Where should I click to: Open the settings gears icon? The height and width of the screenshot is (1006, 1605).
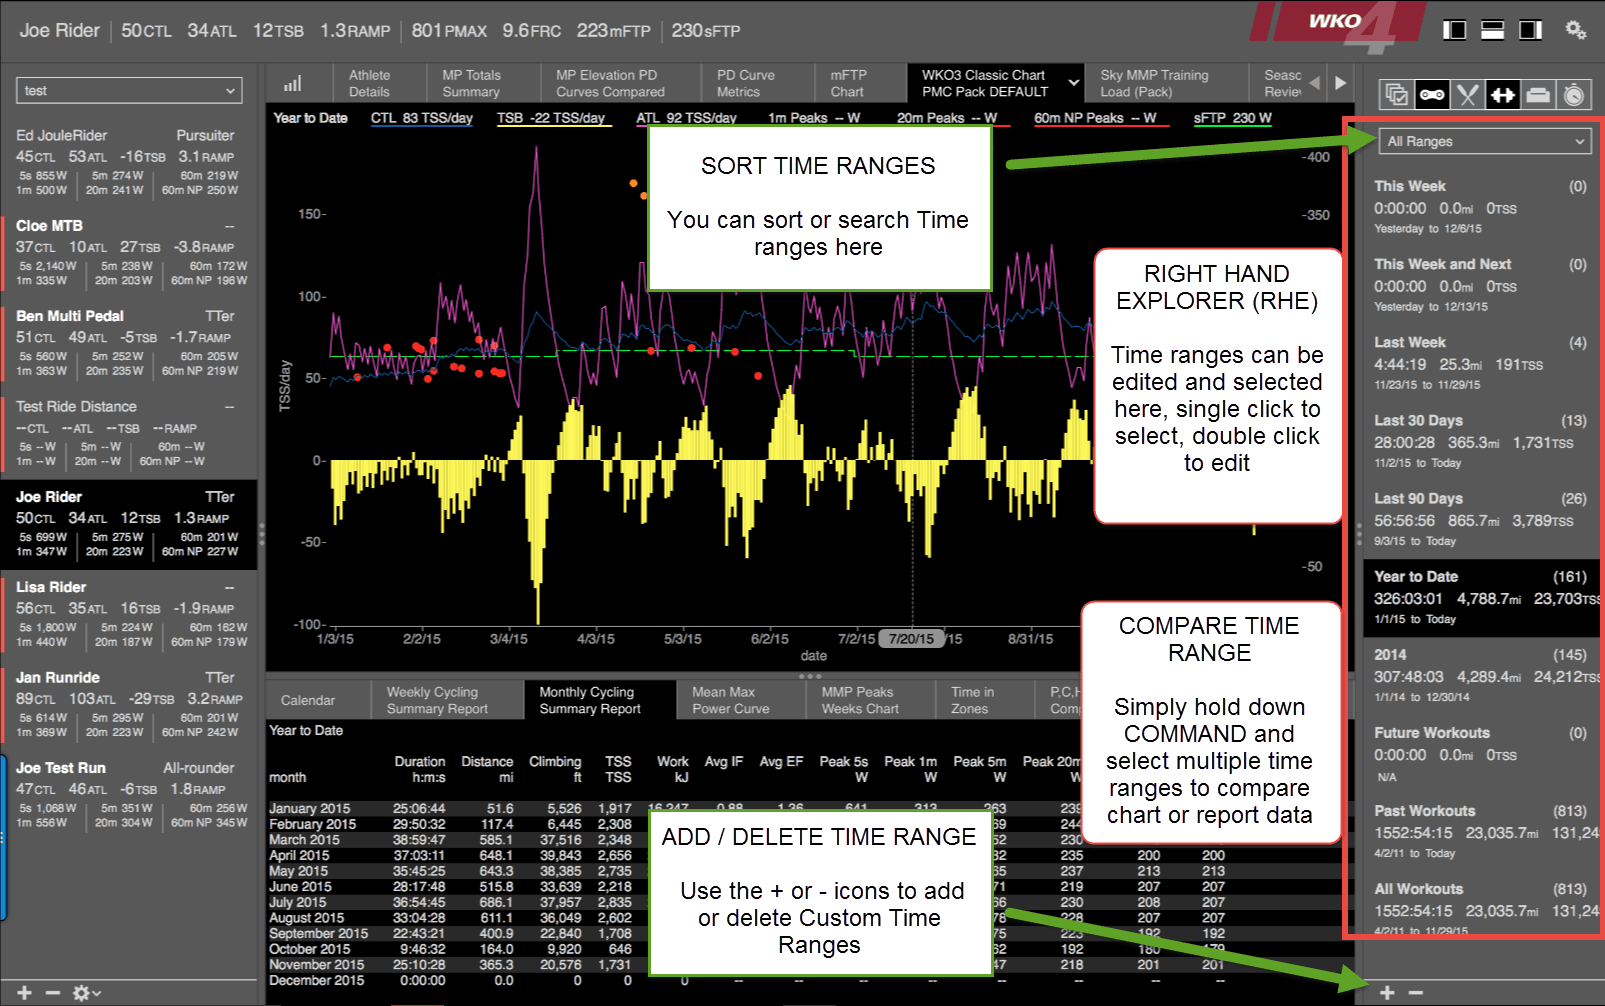1575,30
